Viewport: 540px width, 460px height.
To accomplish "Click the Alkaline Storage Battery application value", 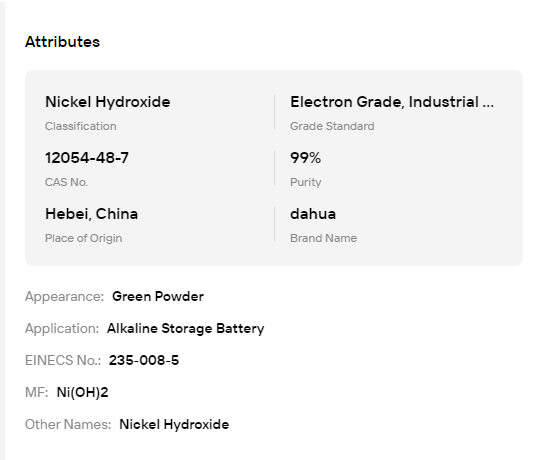I will click(x=186, y=328).
